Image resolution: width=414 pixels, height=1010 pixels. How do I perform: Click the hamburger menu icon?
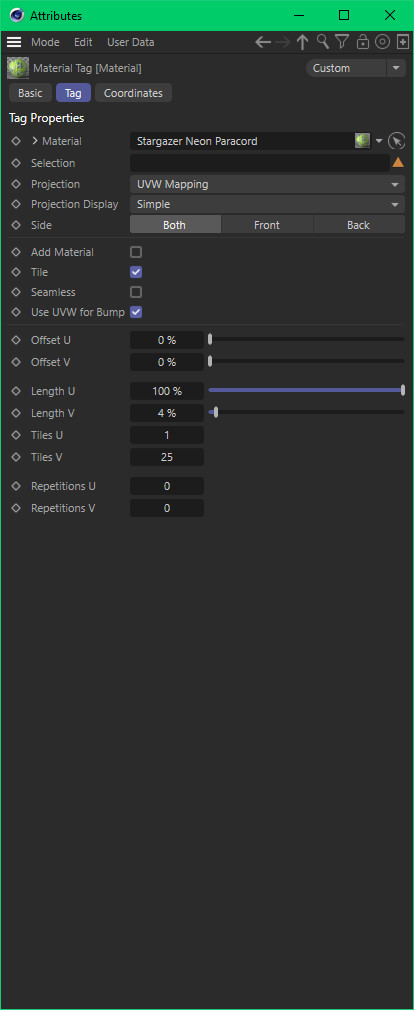14,43
